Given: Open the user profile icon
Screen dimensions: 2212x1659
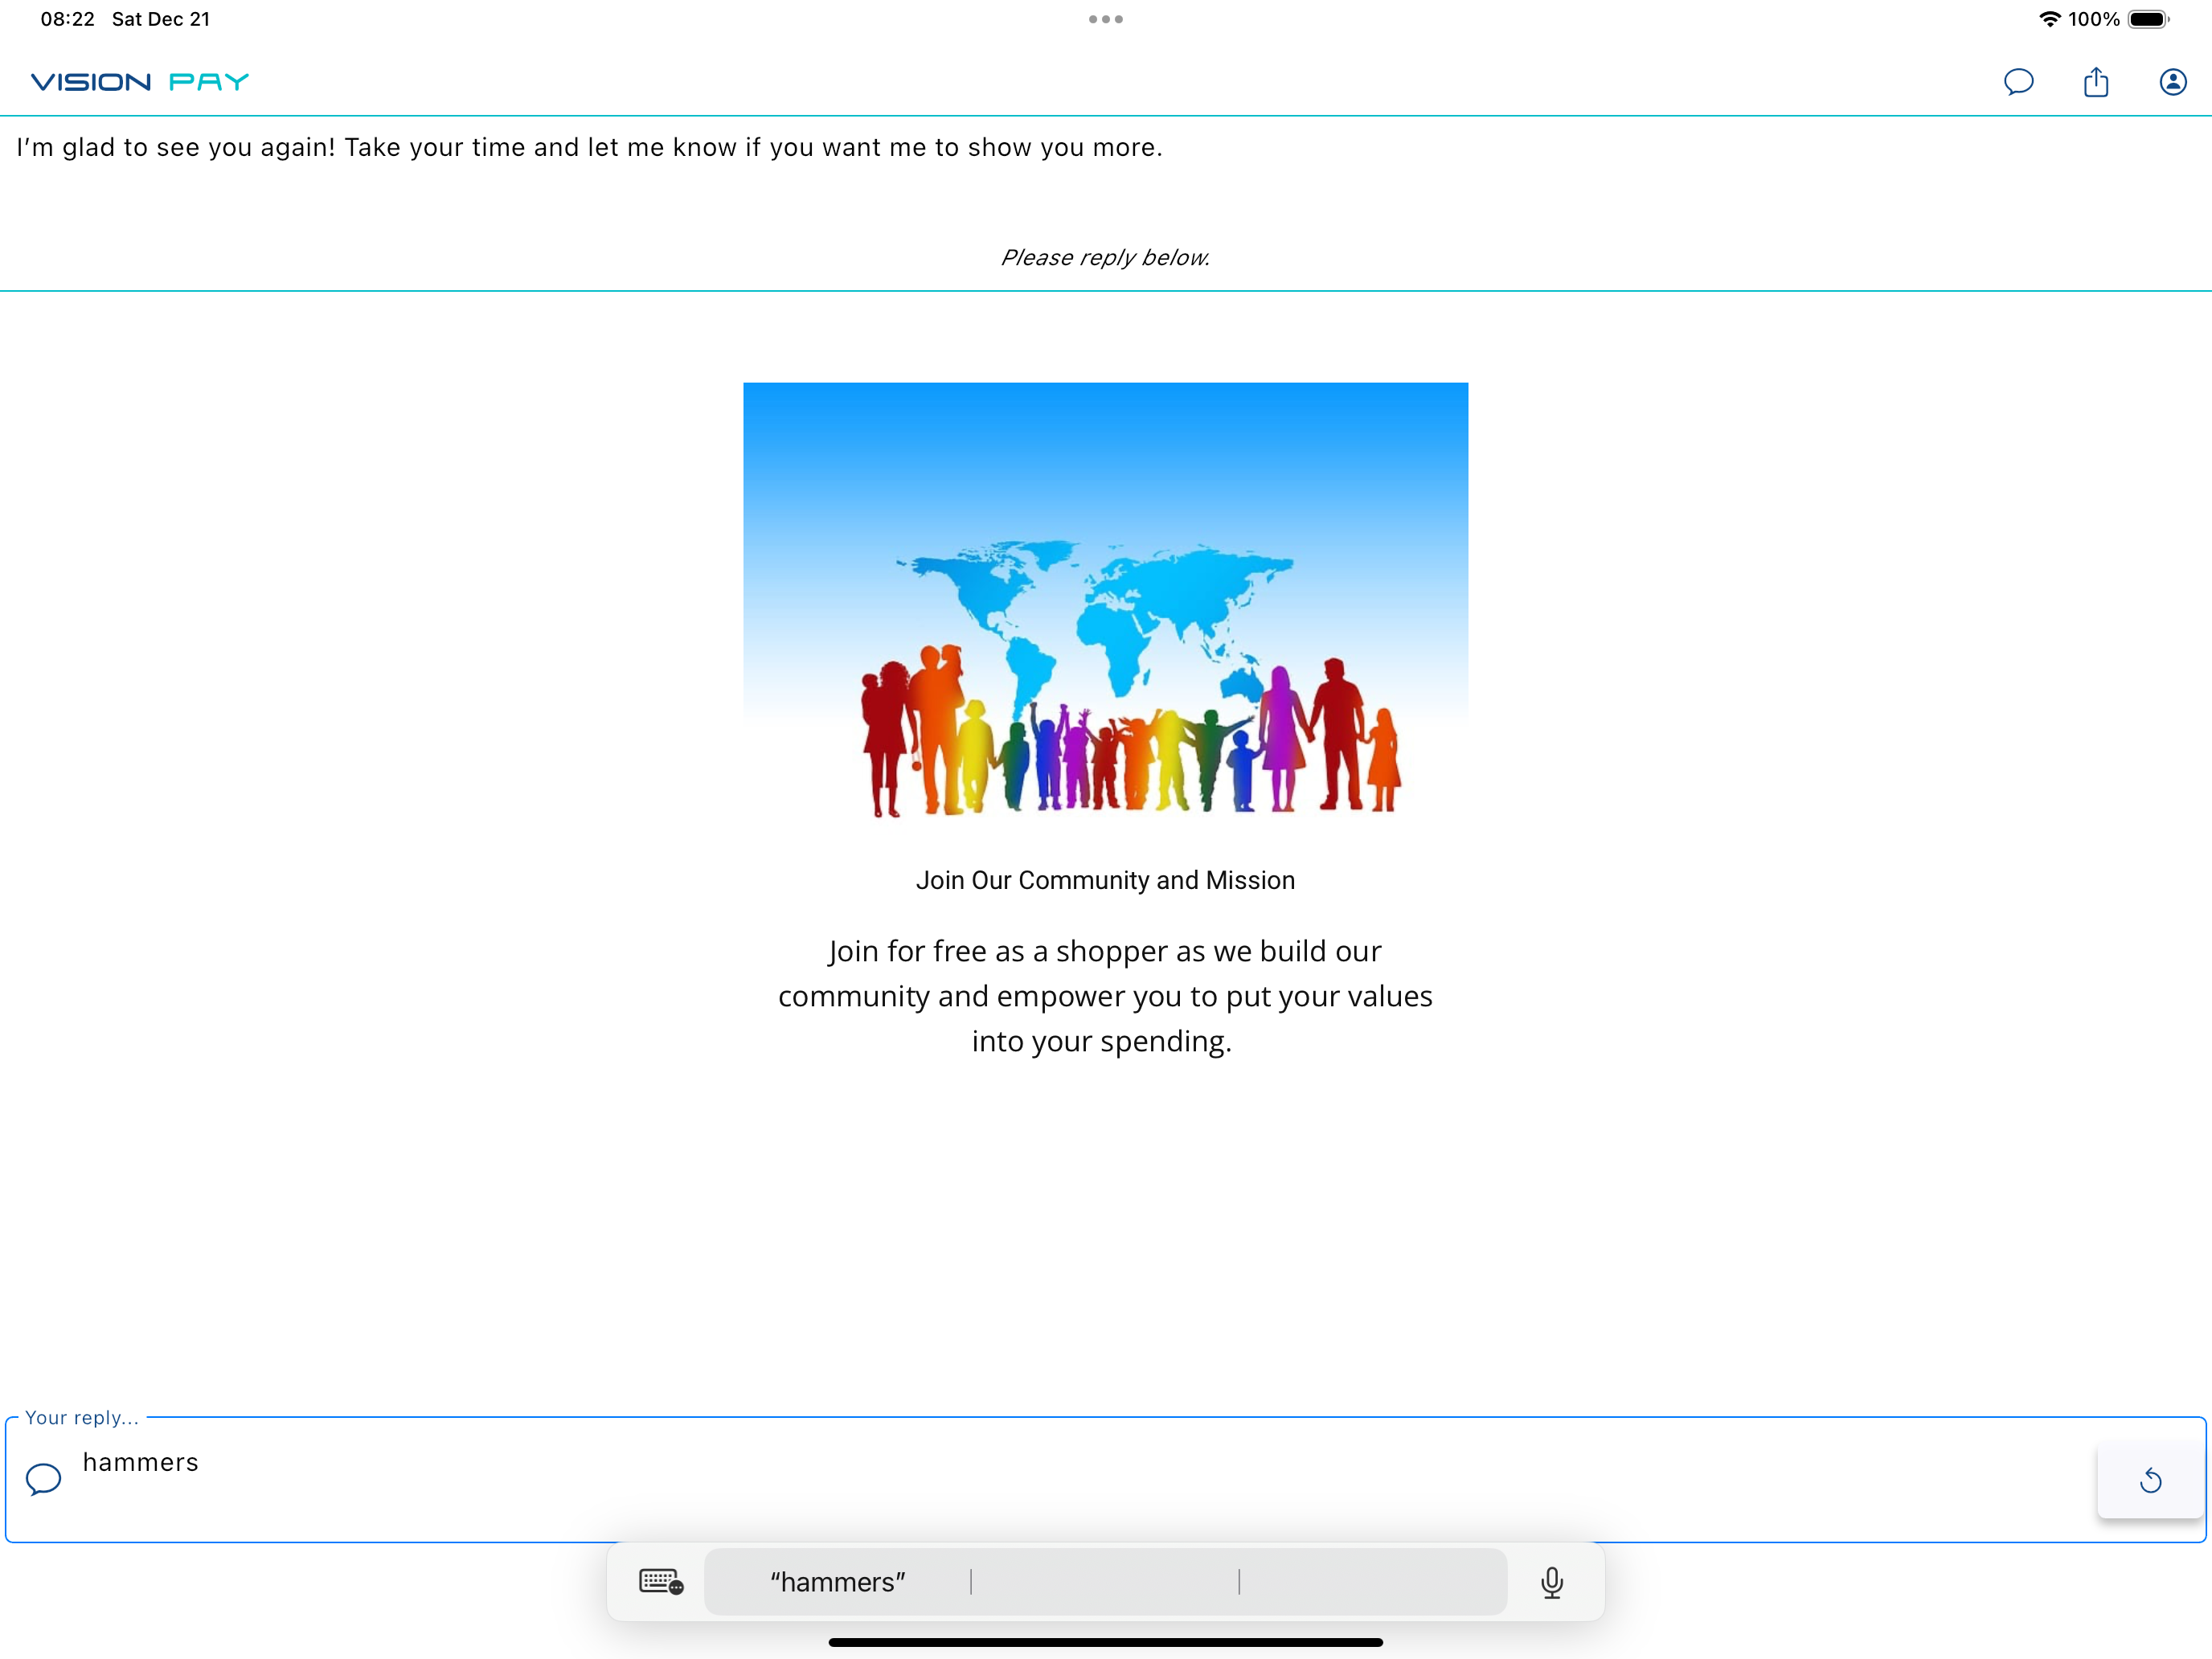Looking at the screenshot, I should point(2172,82).
